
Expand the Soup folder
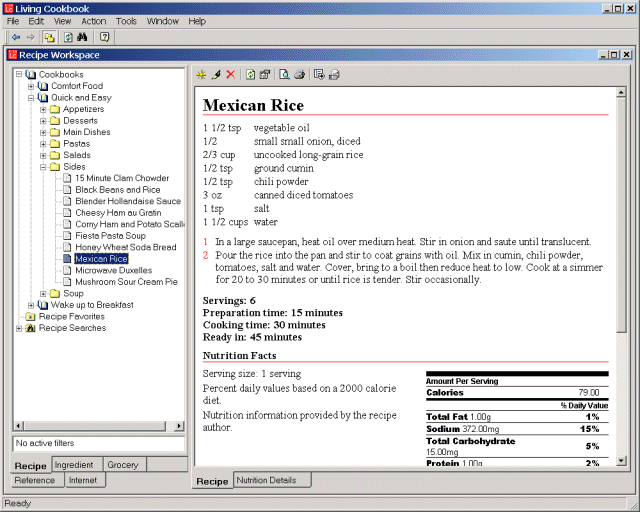pos(43,294)
